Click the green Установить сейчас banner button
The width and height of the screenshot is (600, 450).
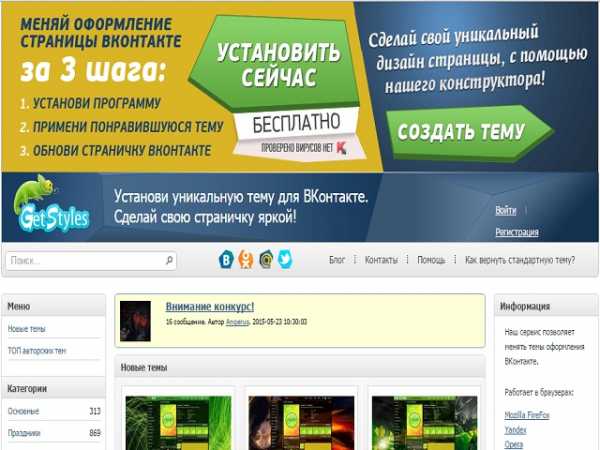275,64
